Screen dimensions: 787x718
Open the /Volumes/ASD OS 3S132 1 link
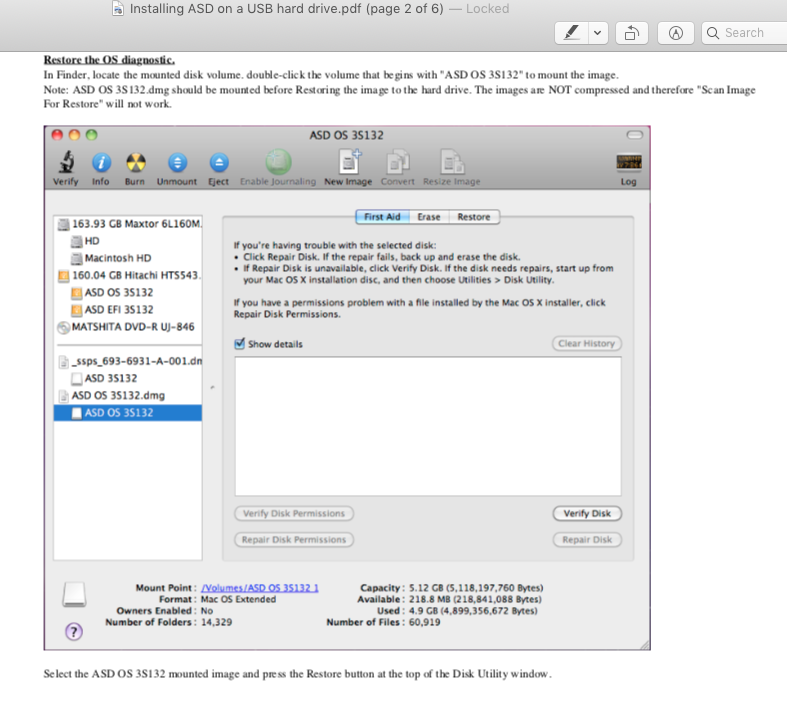tap(259, 588)
